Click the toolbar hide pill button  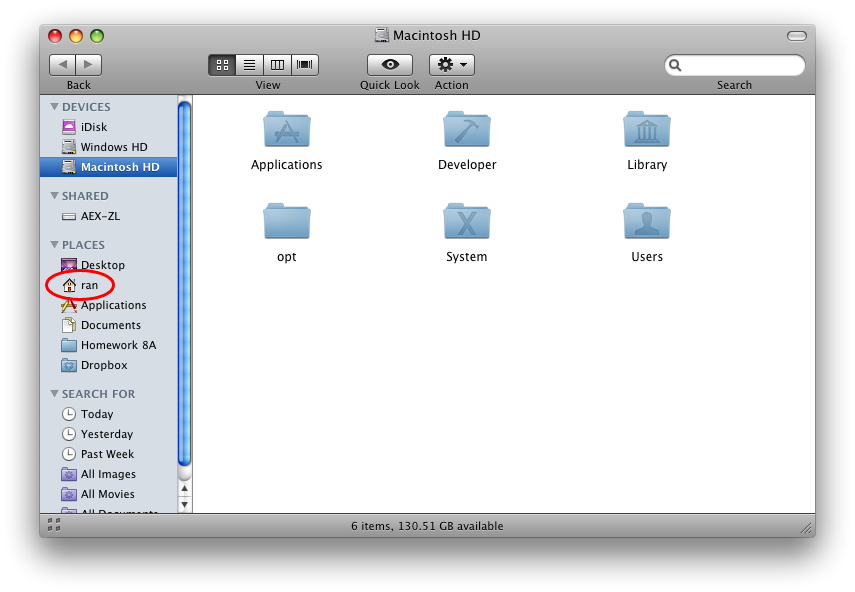(797, 36)
